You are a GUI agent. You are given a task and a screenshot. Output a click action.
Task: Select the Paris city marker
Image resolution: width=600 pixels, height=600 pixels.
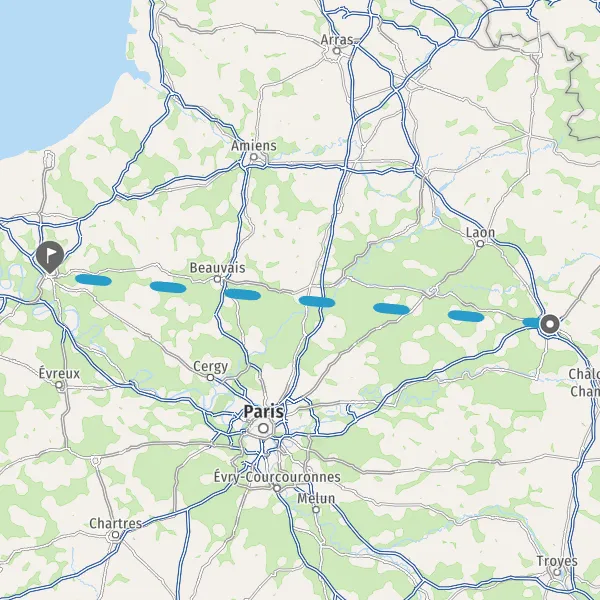(263, 428)
